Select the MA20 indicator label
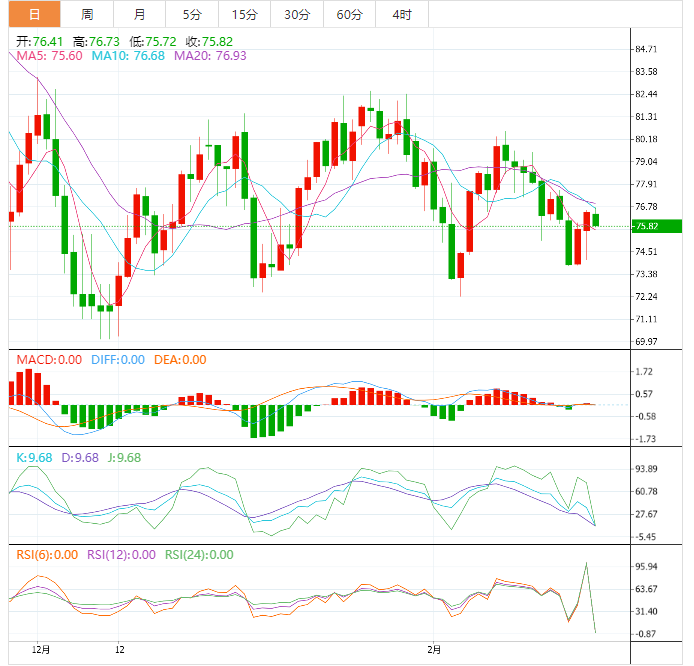Image resolution: width=694 pixels, height=666 pixels. point(210,57)
